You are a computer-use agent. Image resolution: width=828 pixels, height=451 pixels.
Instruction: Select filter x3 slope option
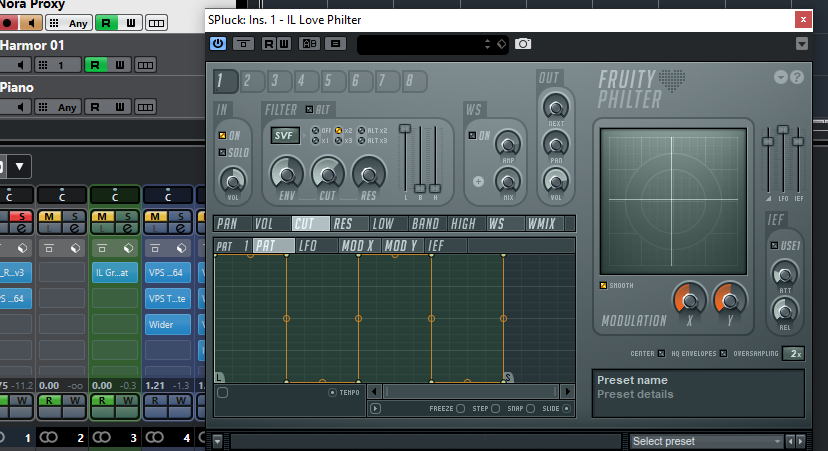[x=338, y=141]
